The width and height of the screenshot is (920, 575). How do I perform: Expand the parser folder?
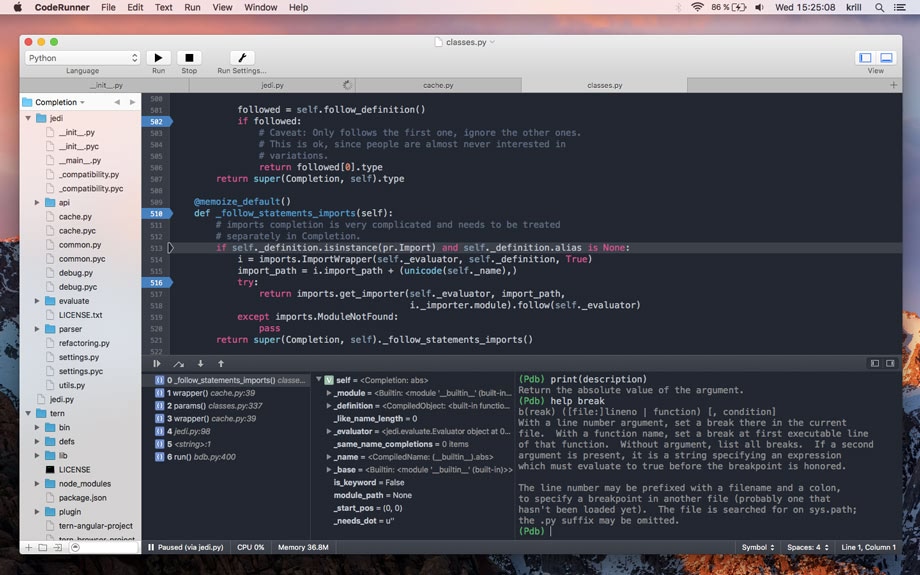pos(37,329)
